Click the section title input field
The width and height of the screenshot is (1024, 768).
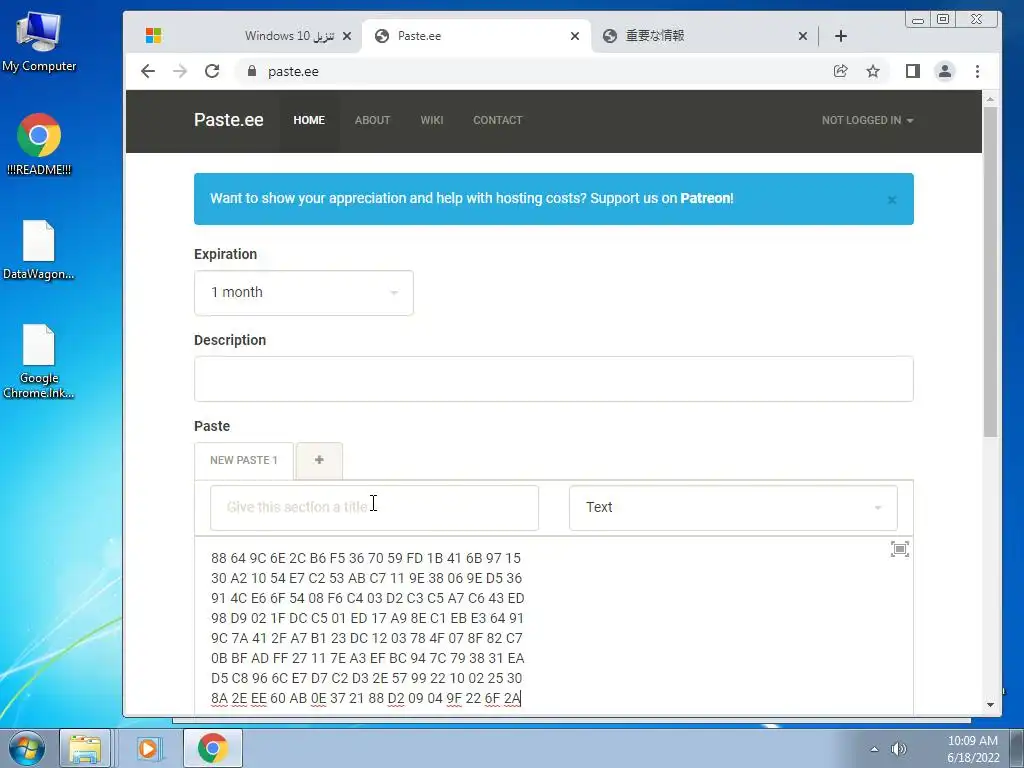[374, 507]
